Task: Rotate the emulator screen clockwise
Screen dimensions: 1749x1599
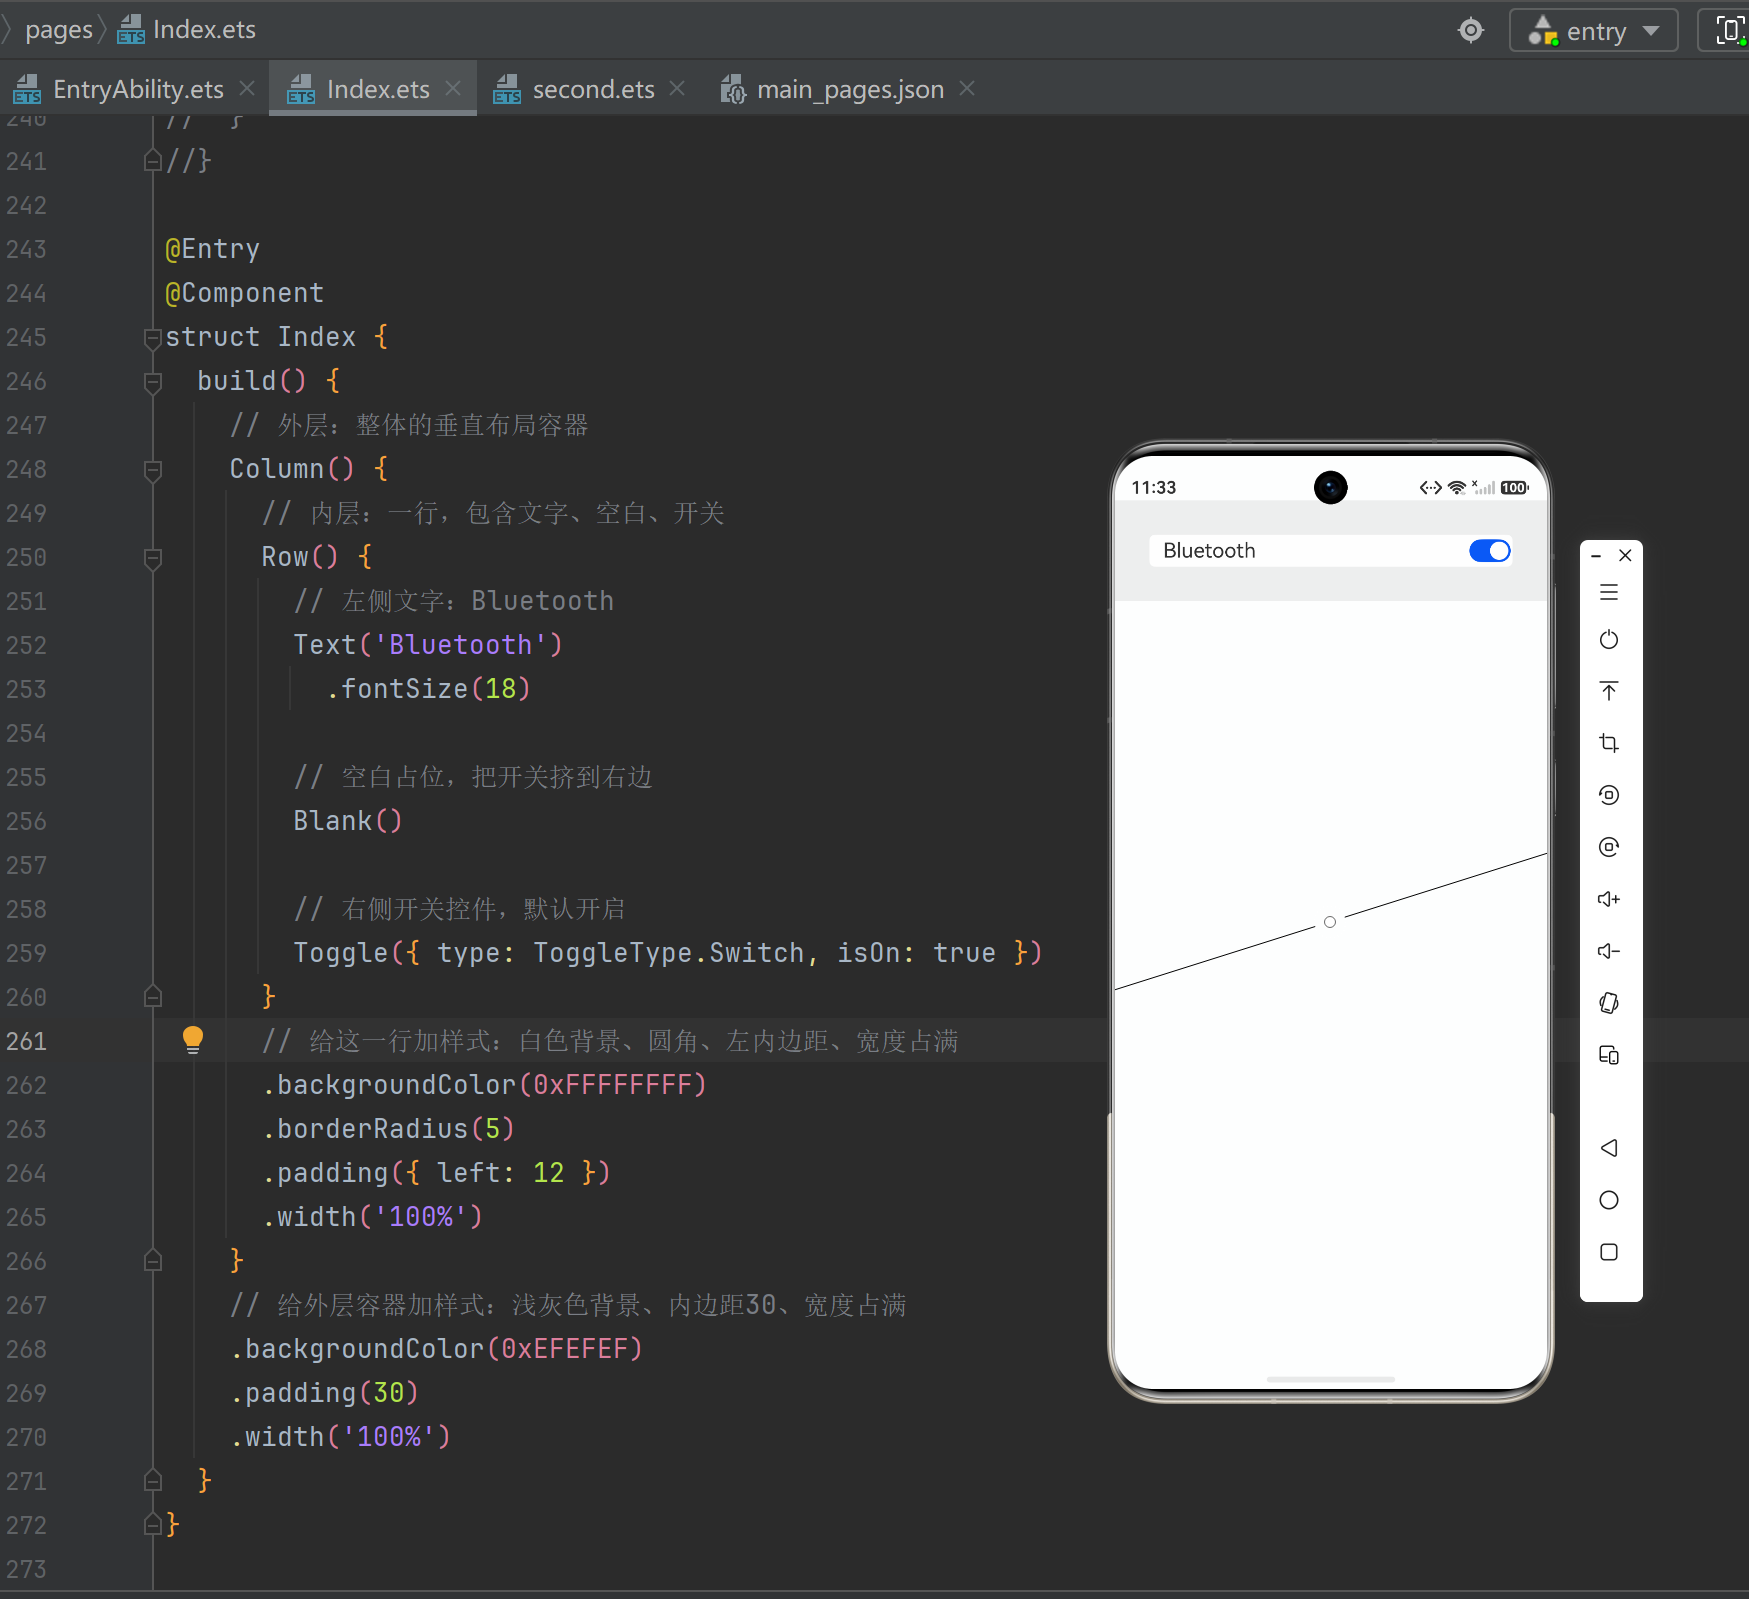Action: 1608,847
